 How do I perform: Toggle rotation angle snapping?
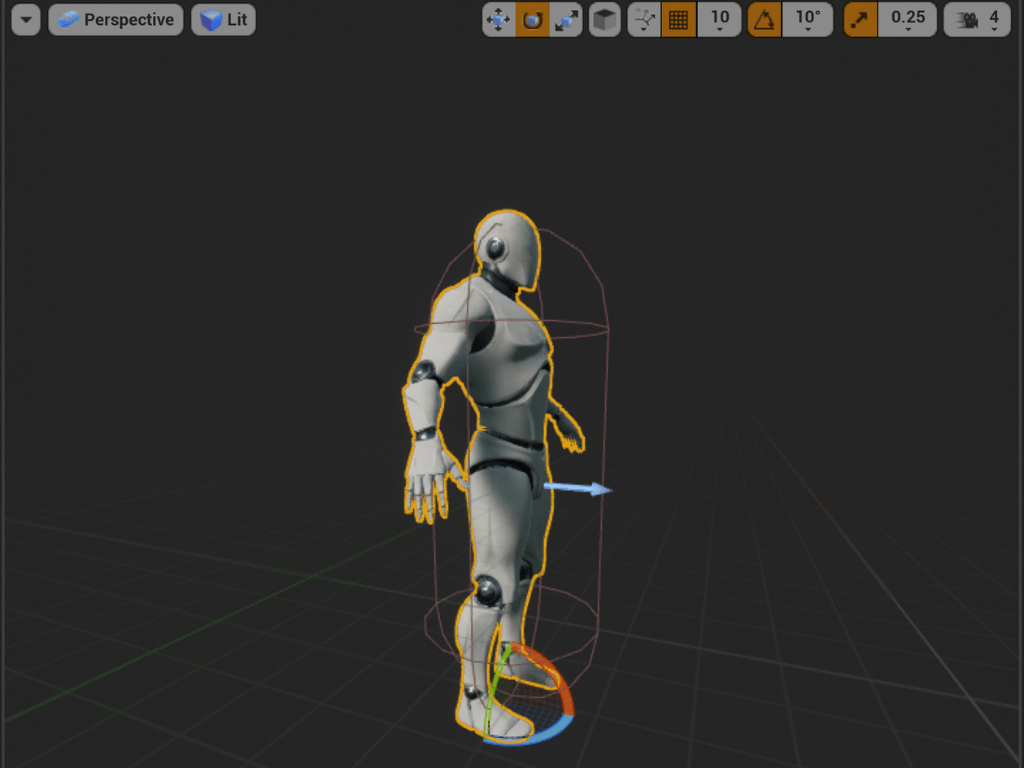pos(765,20)
